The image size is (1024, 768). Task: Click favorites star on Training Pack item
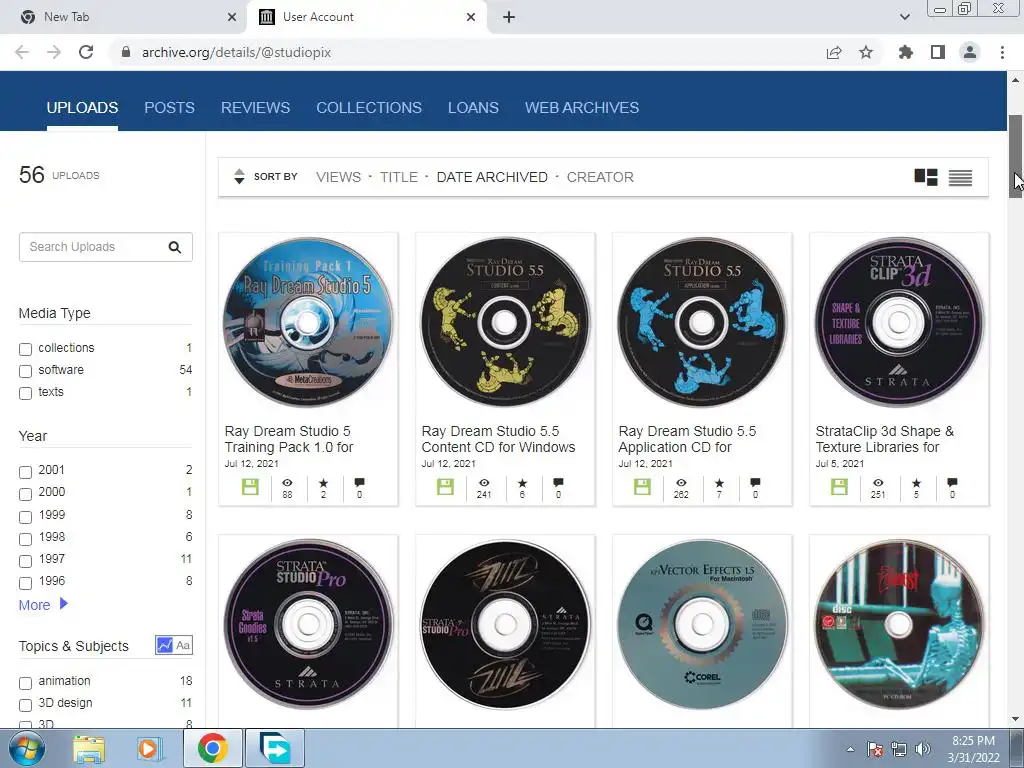(x=323, y=483)
